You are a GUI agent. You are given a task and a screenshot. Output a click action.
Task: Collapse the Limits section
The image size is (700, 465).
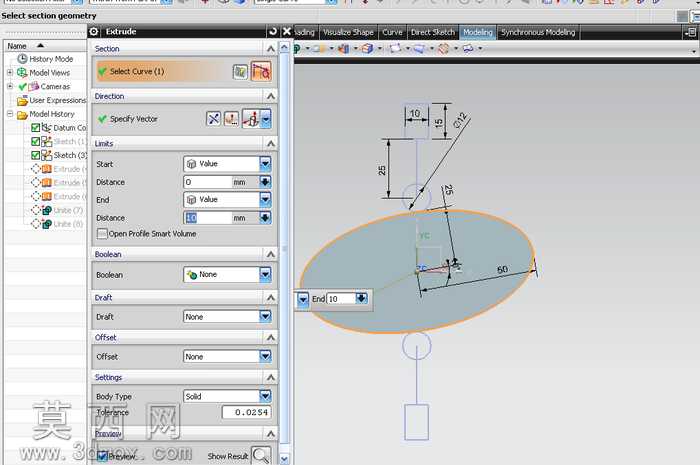pyautogui.click(x=271, y=144)
